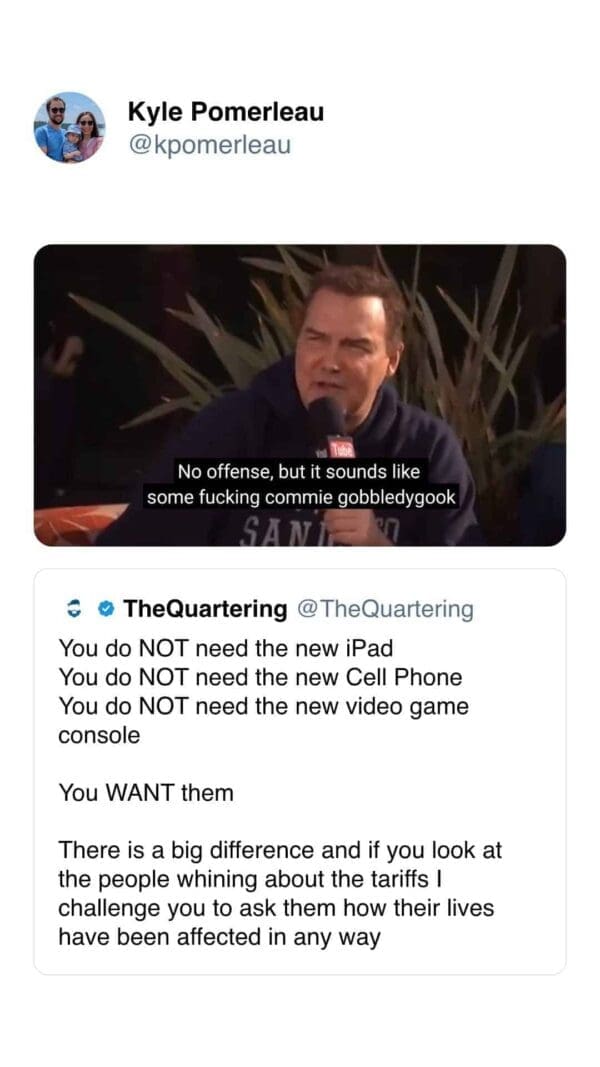Viewport: 600px width, 1067px height.
Task: Open Kyle Pomerleau's profile avatar photo
Action: [x=70, y=127]
